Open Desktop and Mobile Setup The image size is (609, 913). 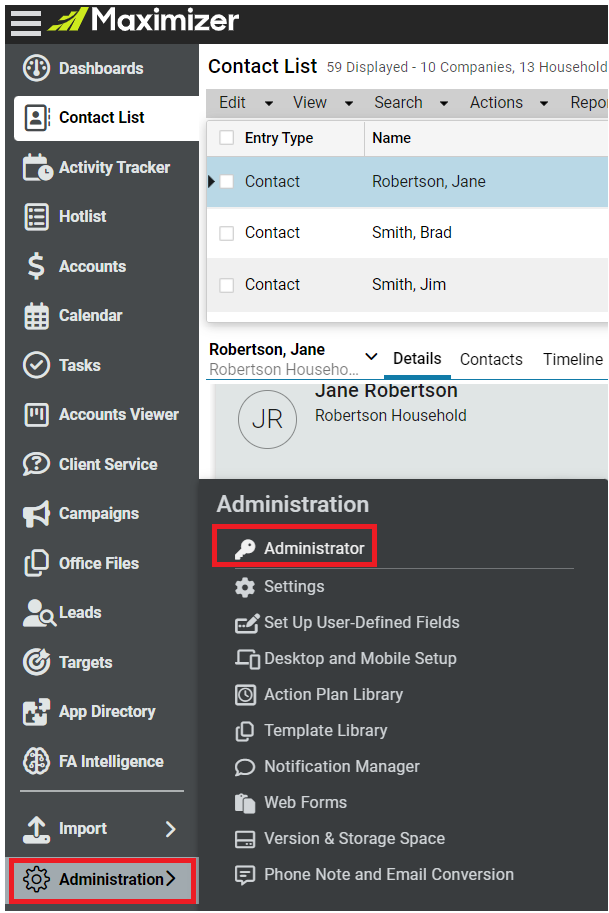360,659
